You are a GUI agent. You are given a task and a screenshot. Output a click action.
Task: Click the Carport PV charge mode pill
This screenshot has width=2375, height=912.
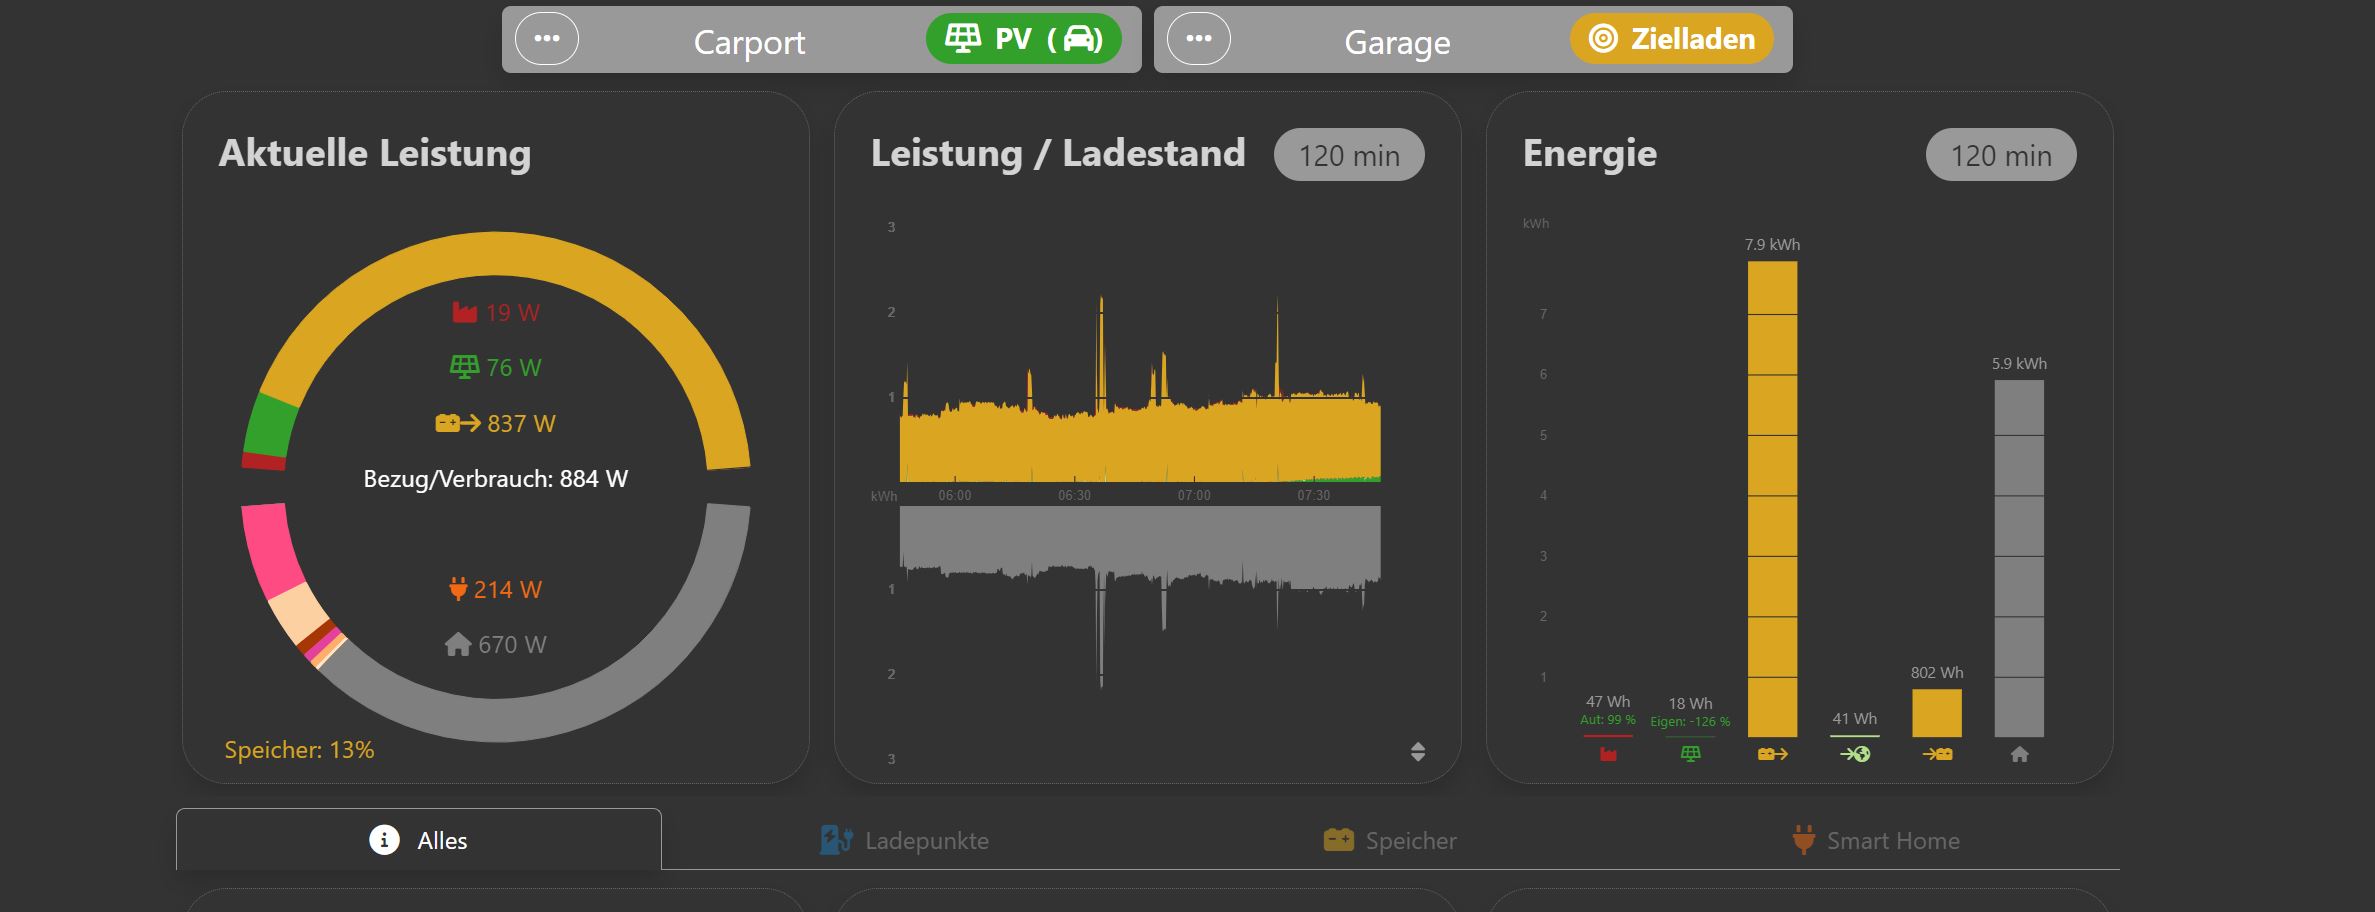[x=1023, y=39]
